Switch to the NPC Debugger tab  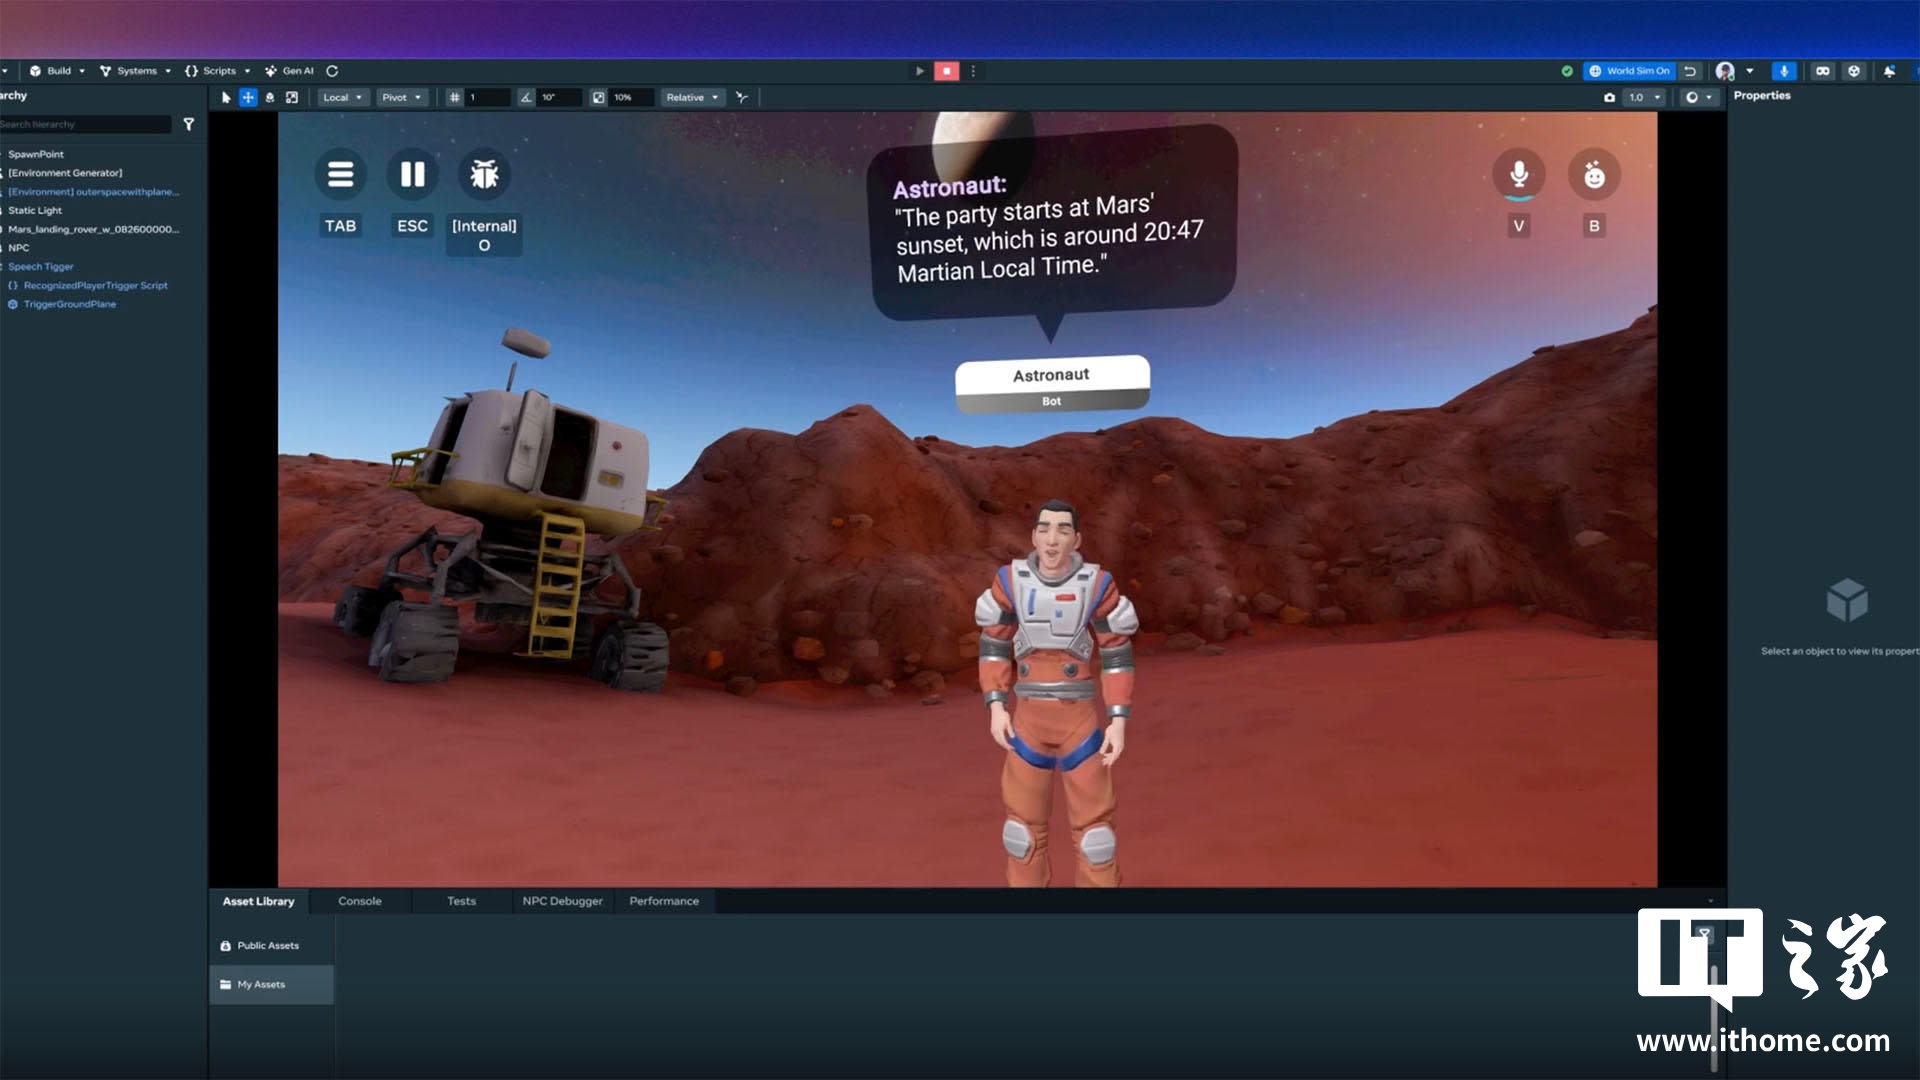(562, 901)
